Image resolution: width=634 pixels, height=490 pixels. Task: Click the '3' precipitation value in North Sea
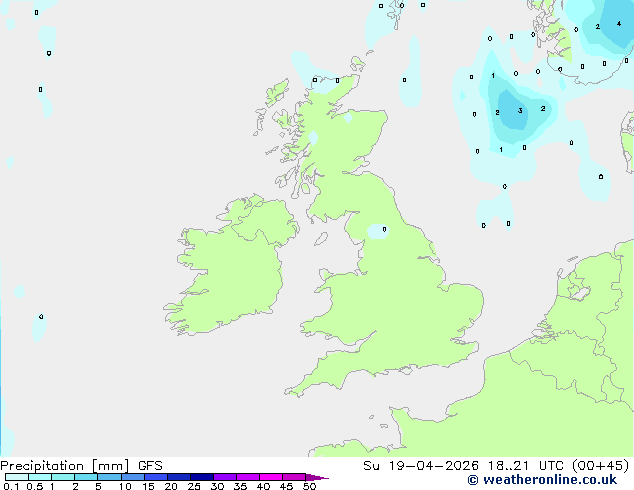point(520,110)
